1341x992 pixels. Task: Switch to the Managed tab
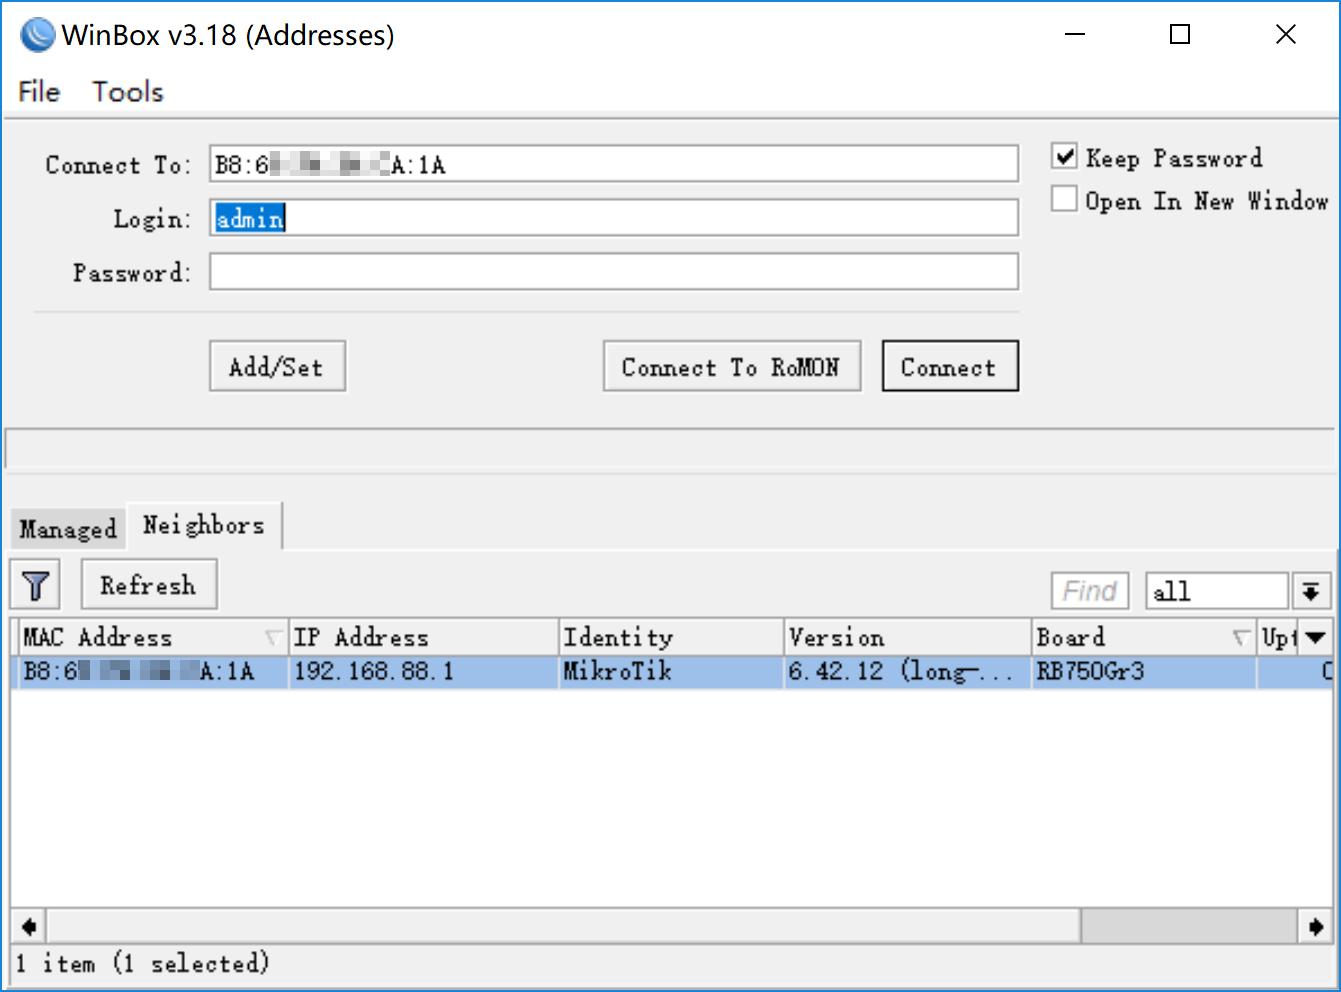68,528
